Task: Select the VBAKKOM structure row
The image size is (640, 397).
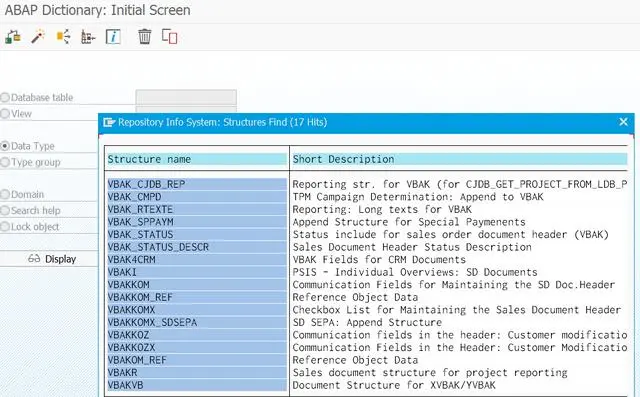Action: [x=197, y=285]
